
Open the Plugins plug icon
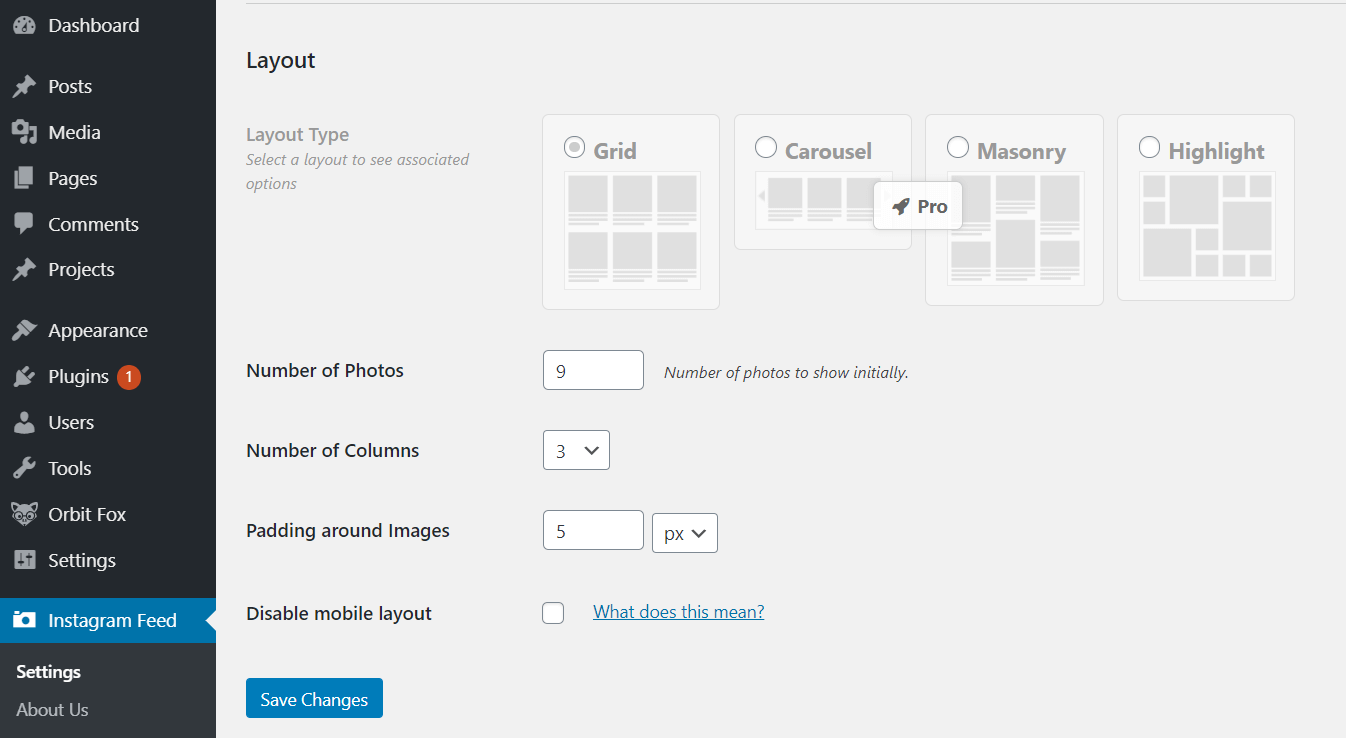coord(24,377)
